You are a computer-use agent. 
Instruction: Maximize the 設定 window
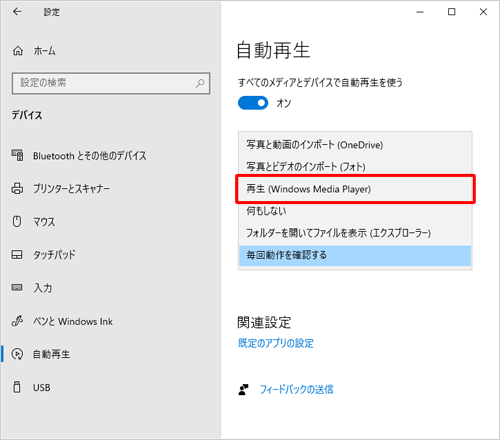tap(452, 12)
